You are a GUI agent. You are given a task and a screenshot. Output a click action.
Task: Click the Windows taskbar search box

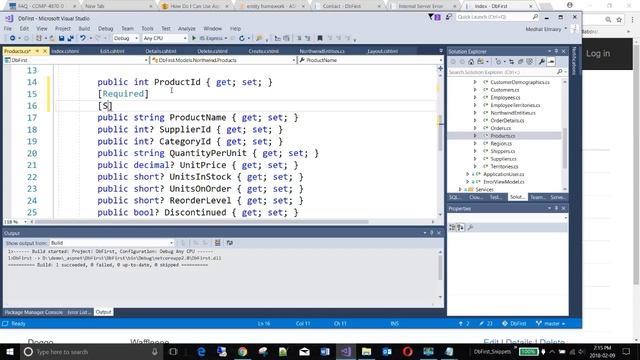(90, 351)
